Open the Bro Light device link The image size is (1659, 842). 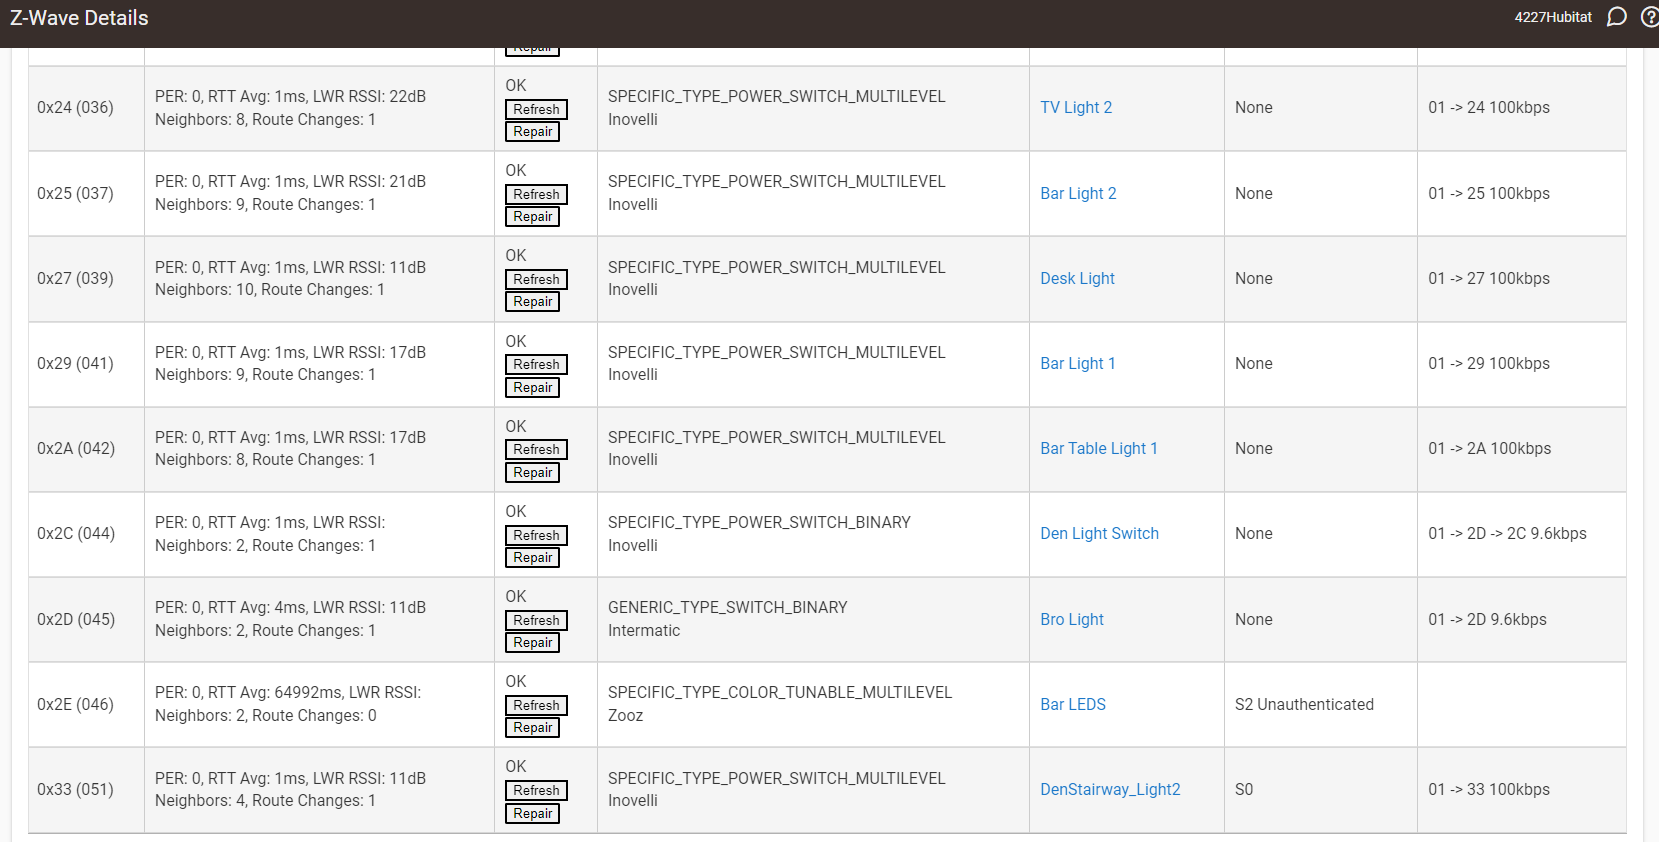[x=1072, y=619]
